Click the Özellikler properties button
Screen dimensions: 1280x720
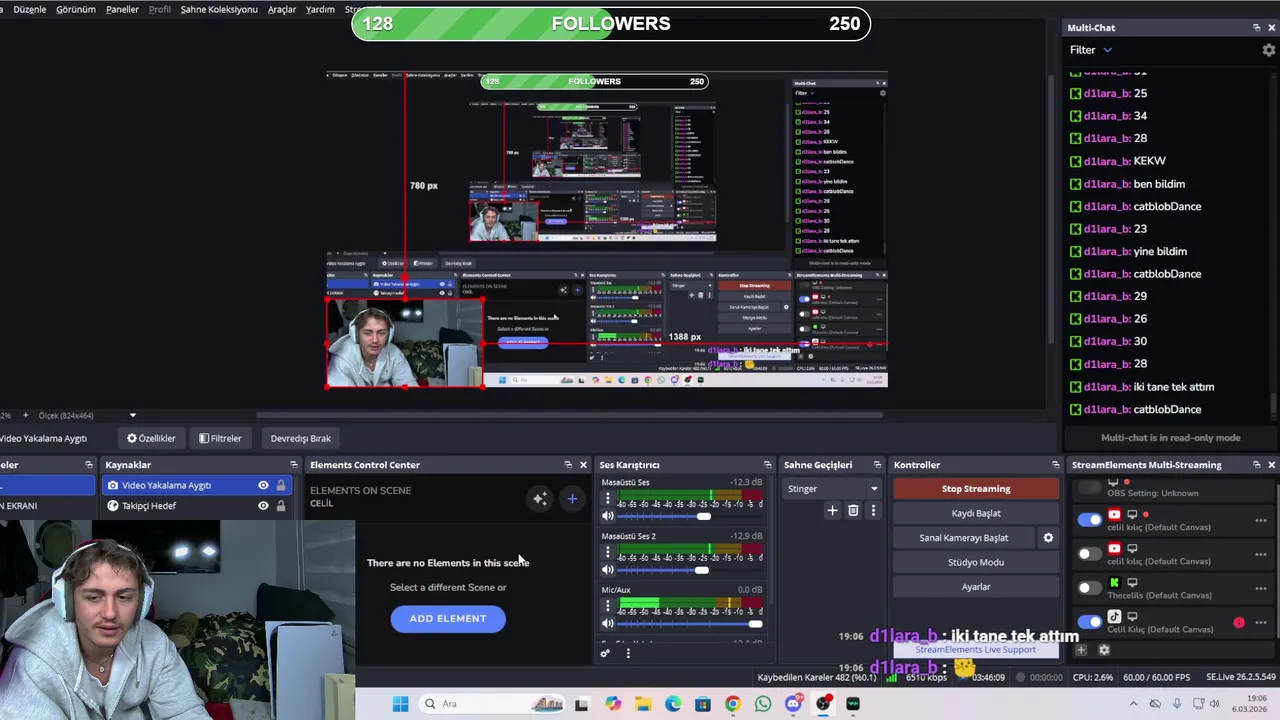click(151, 438)
